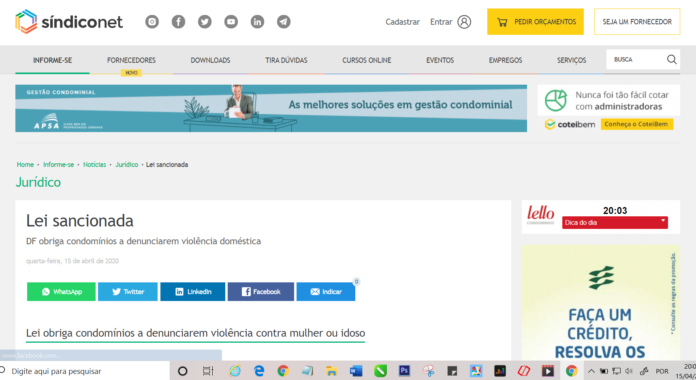Share the article via WhatsApp button

(61, 292)
